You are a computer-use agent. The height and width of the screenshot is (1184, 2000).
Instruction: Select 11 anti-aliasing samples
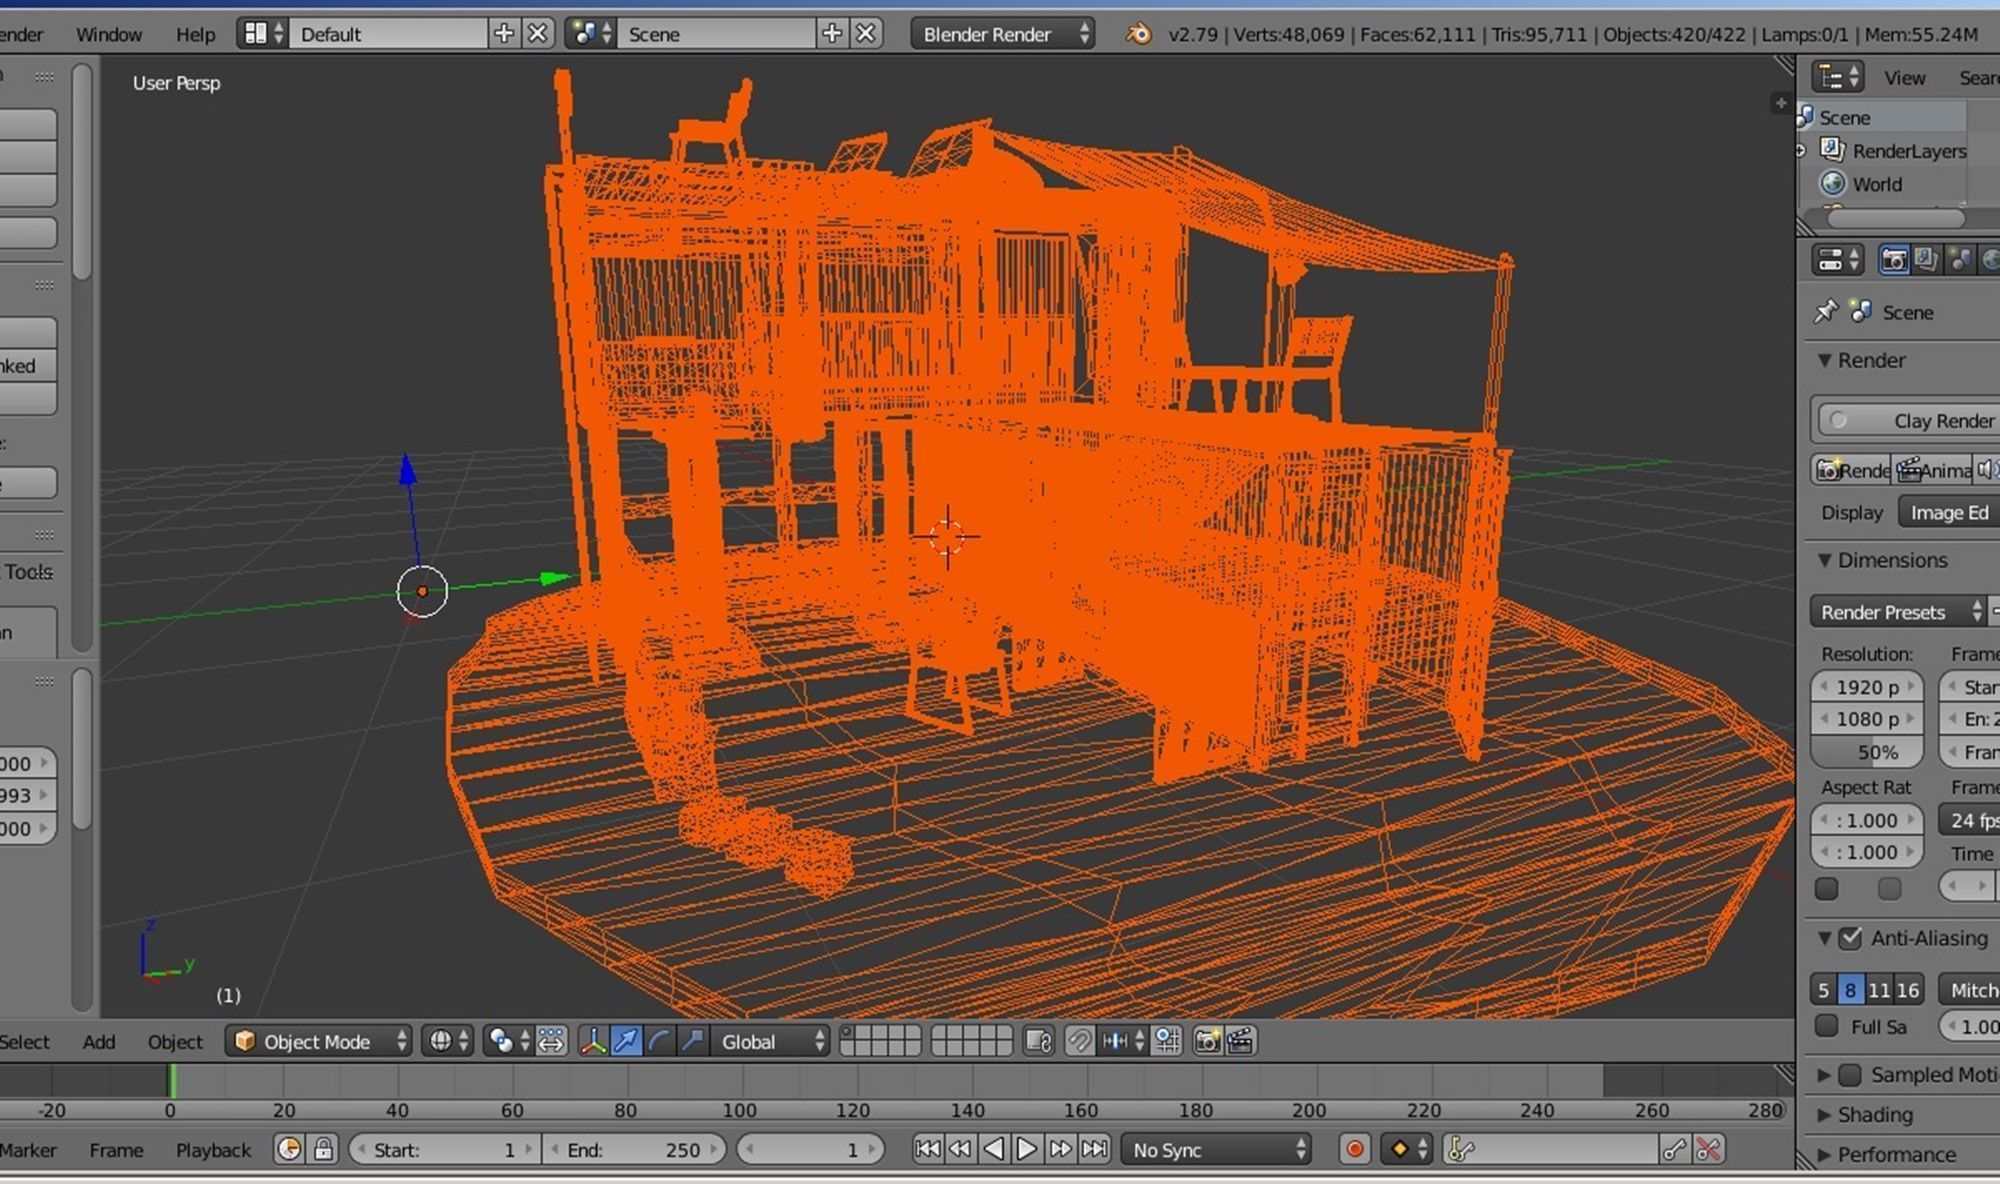[x=1879, y=990]
